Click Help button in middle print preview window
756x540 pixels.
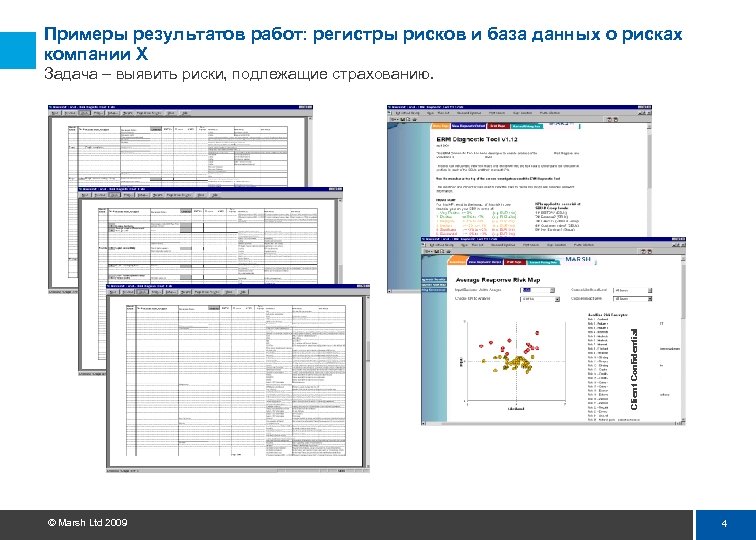[215, 195]
